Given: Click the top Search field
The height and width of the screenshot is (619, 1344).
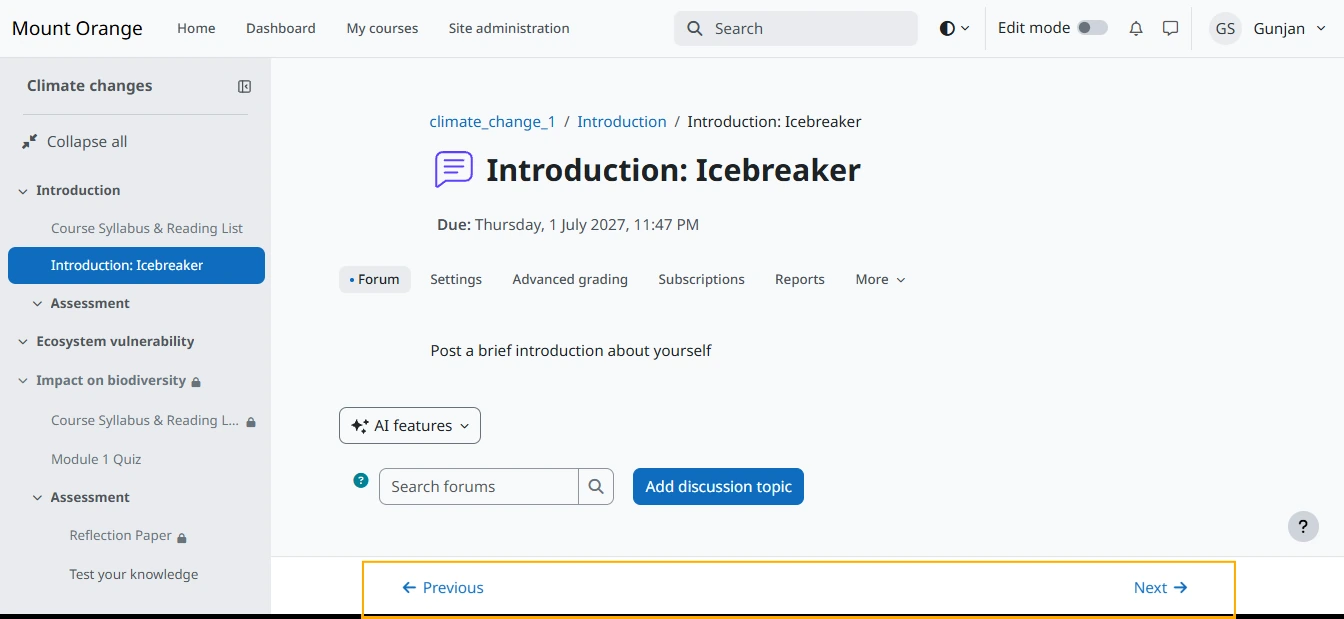Looking at the screenshot, I should (796, 29).
